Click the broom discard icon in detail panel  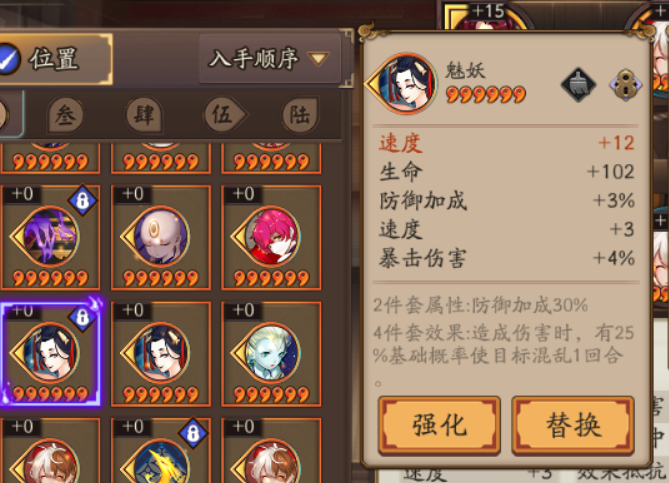578,84
